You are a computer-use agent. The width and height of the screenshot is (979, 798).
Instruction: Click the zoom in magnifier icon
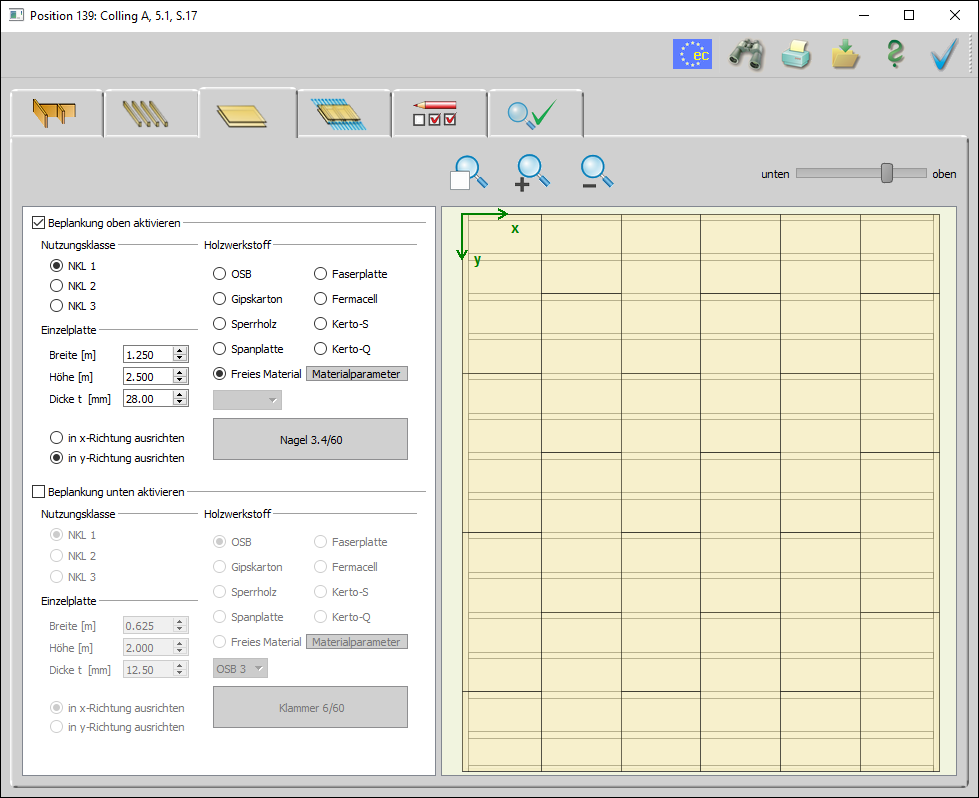[532, 173]
